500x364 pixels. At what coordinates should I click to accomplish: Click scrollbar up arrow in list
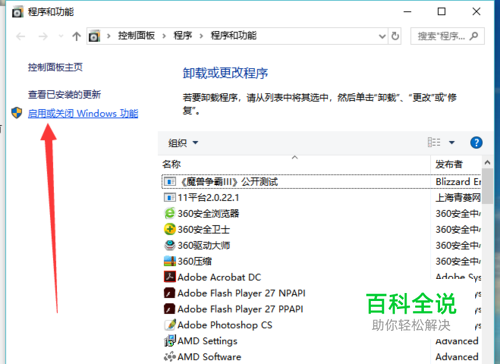(x=487, y=162)
